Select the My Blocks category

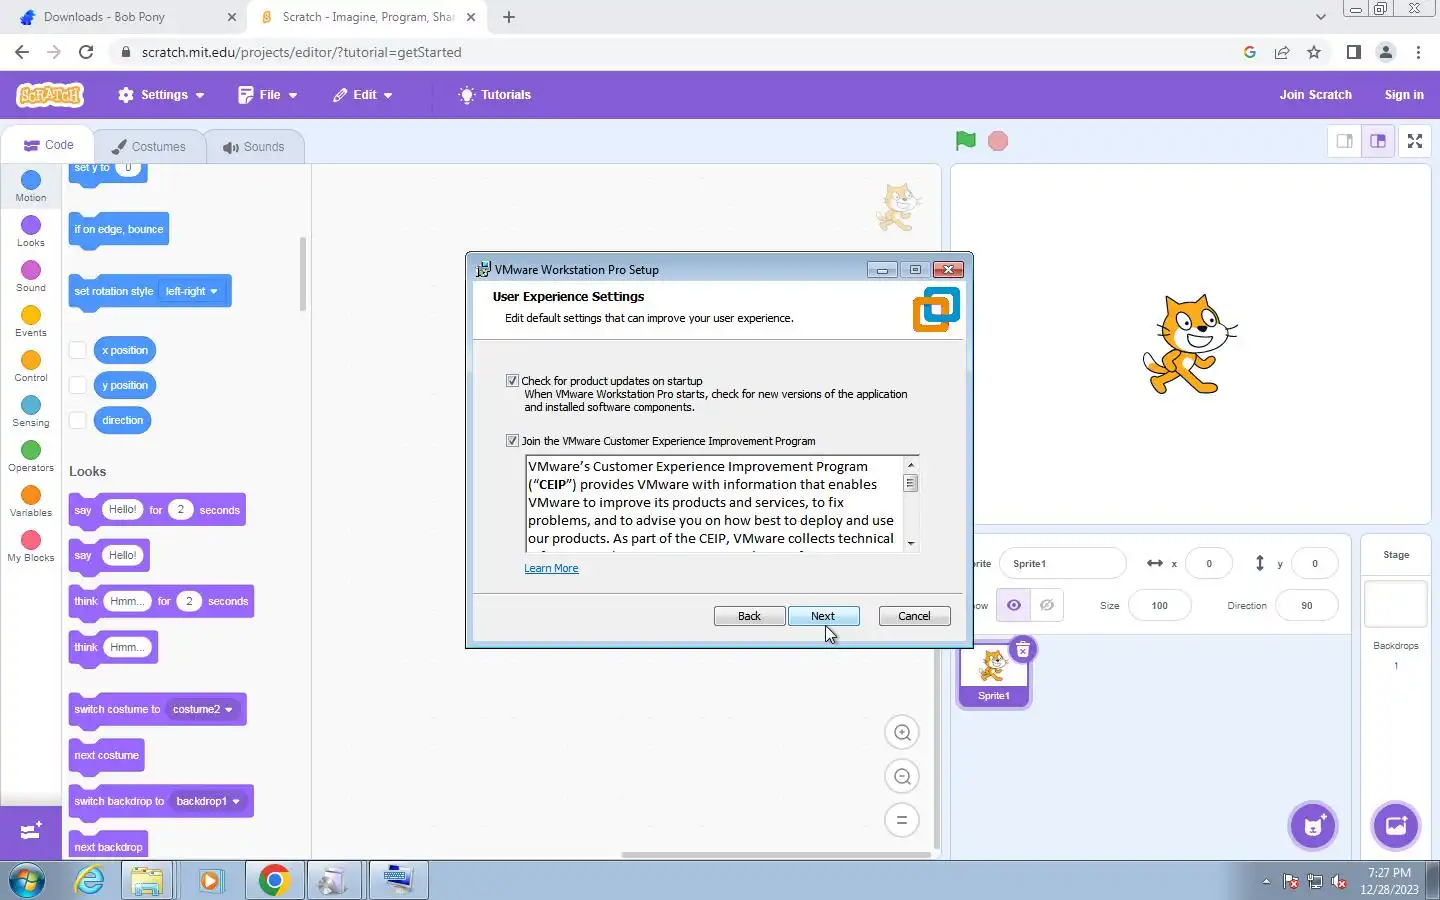pos(31,546)
